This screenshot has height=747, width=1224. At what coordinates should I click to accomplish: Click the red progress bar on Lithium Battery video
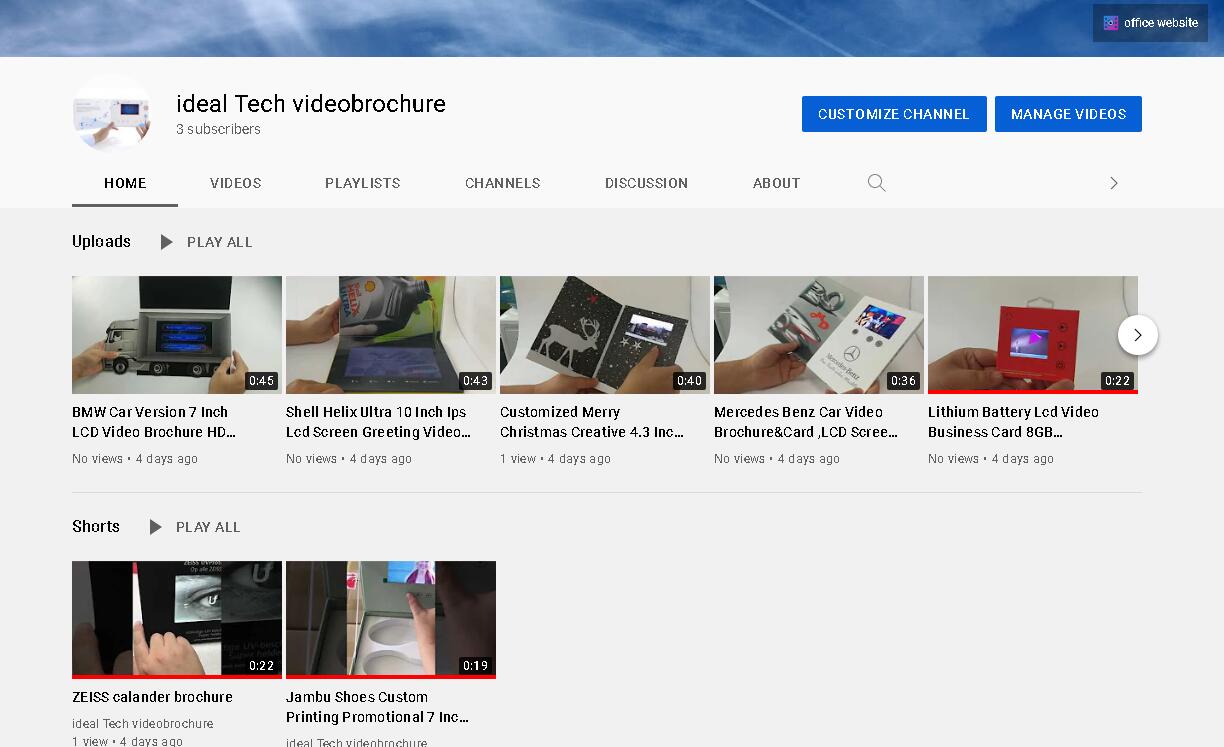1033,392
